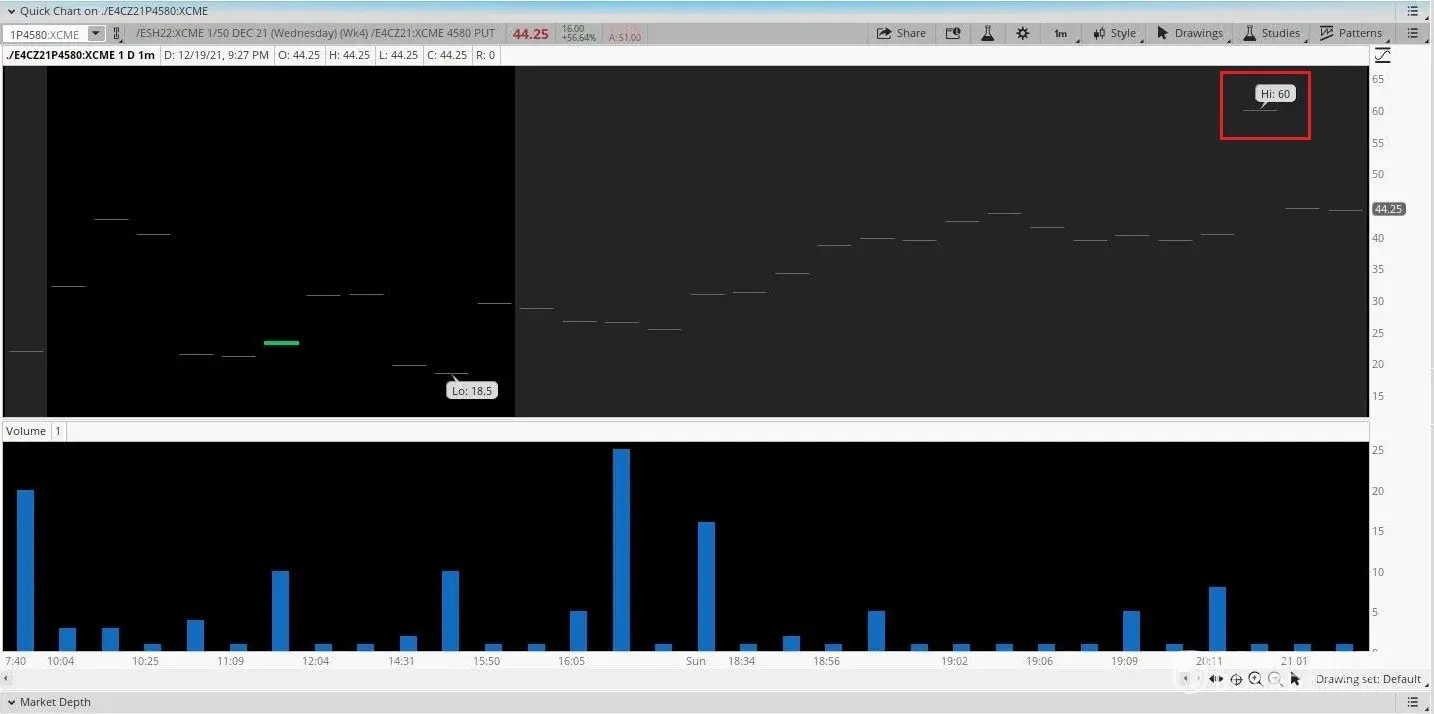
Task: Click the 18:34 time axis label
Action: coord(742,661)
